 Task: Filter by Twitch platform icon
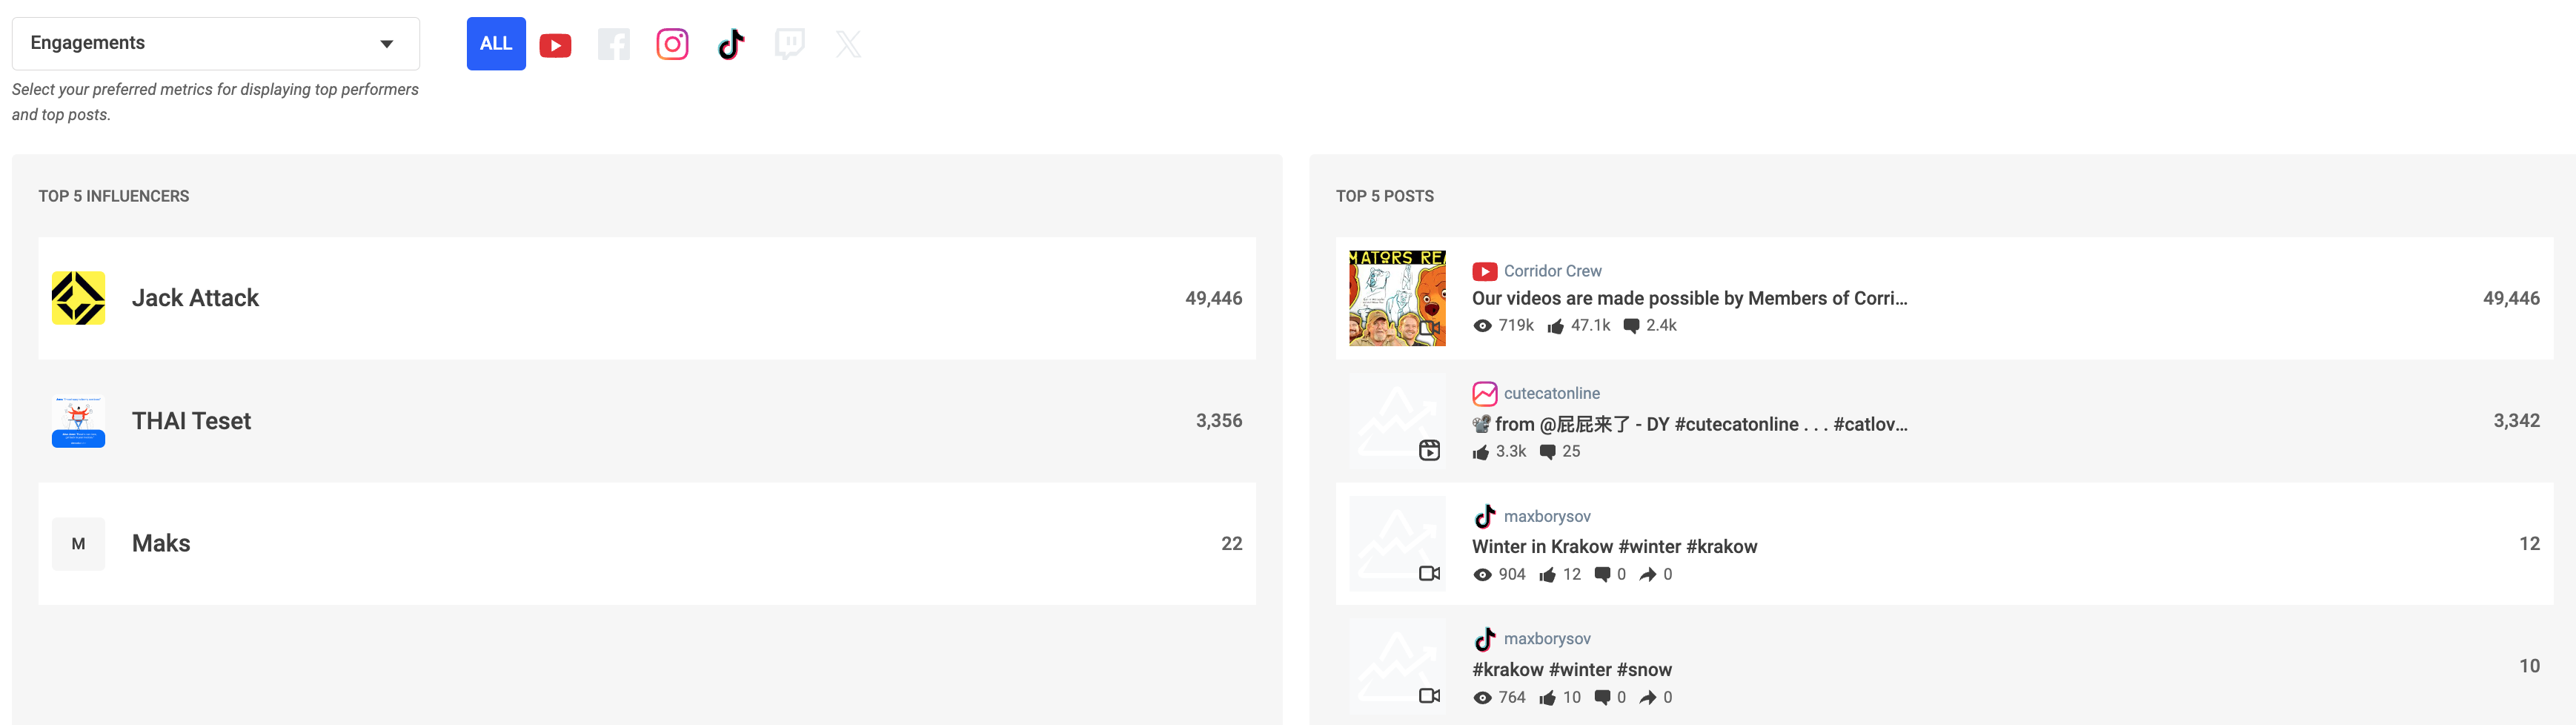click(790, 44)
